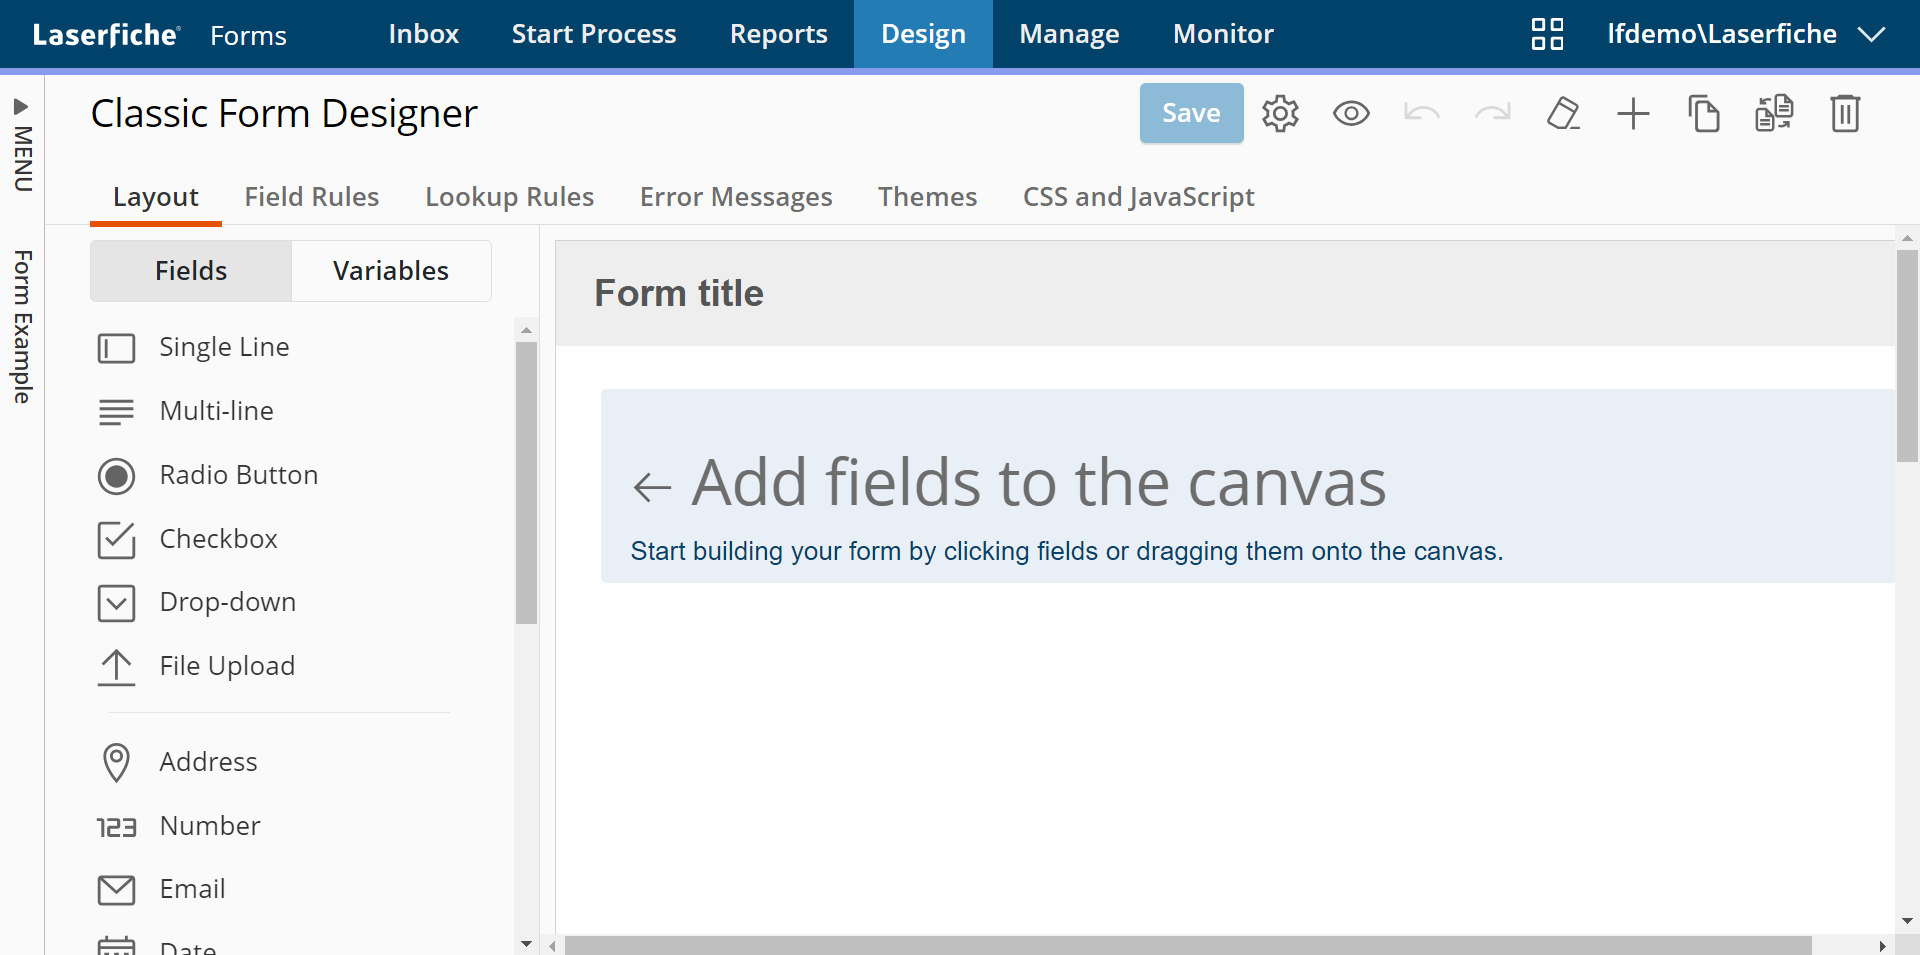
Task: Switch to the Field Rules tab
Action: click(x=312, y=197)
